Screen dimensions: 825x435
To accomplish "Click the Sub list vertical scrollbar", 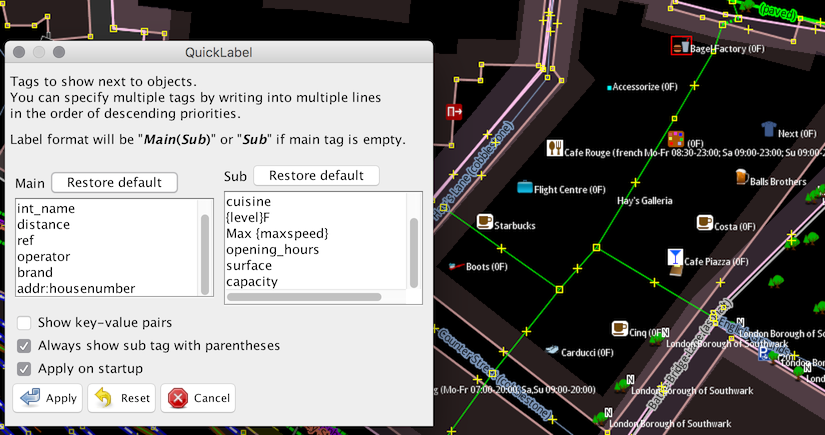I will pyautogui.click(x=414, y=252).
